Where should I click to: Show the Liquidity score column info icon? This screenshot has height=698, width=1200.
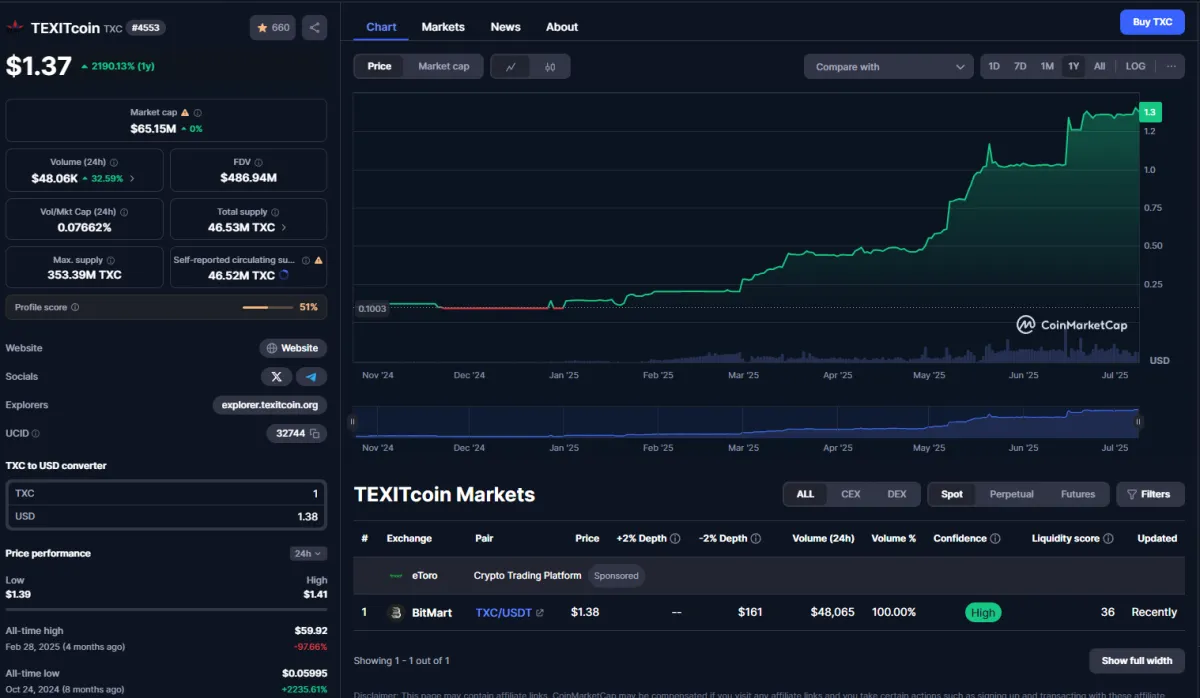click(x=1108, y=538)
